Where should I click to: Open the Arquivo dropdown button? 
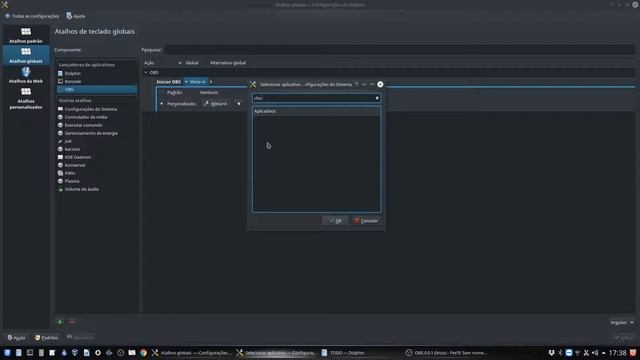pyautogui.click(x=622, y=322)
